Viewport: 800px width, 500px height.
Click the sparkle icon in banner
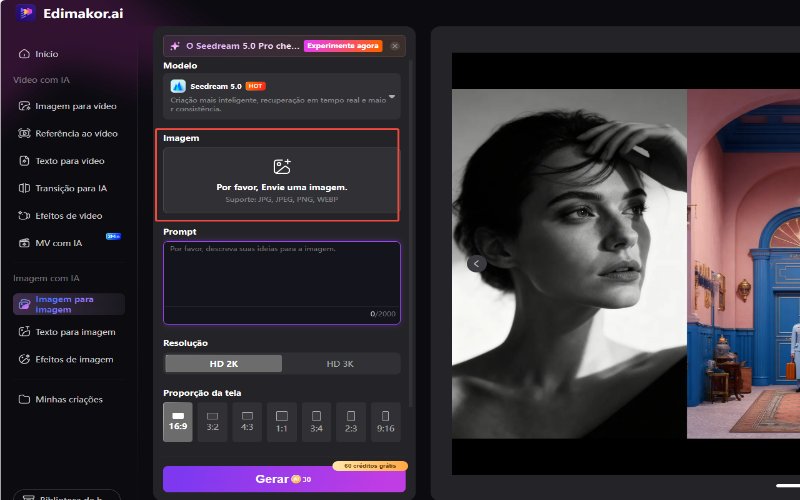point(175,46)
